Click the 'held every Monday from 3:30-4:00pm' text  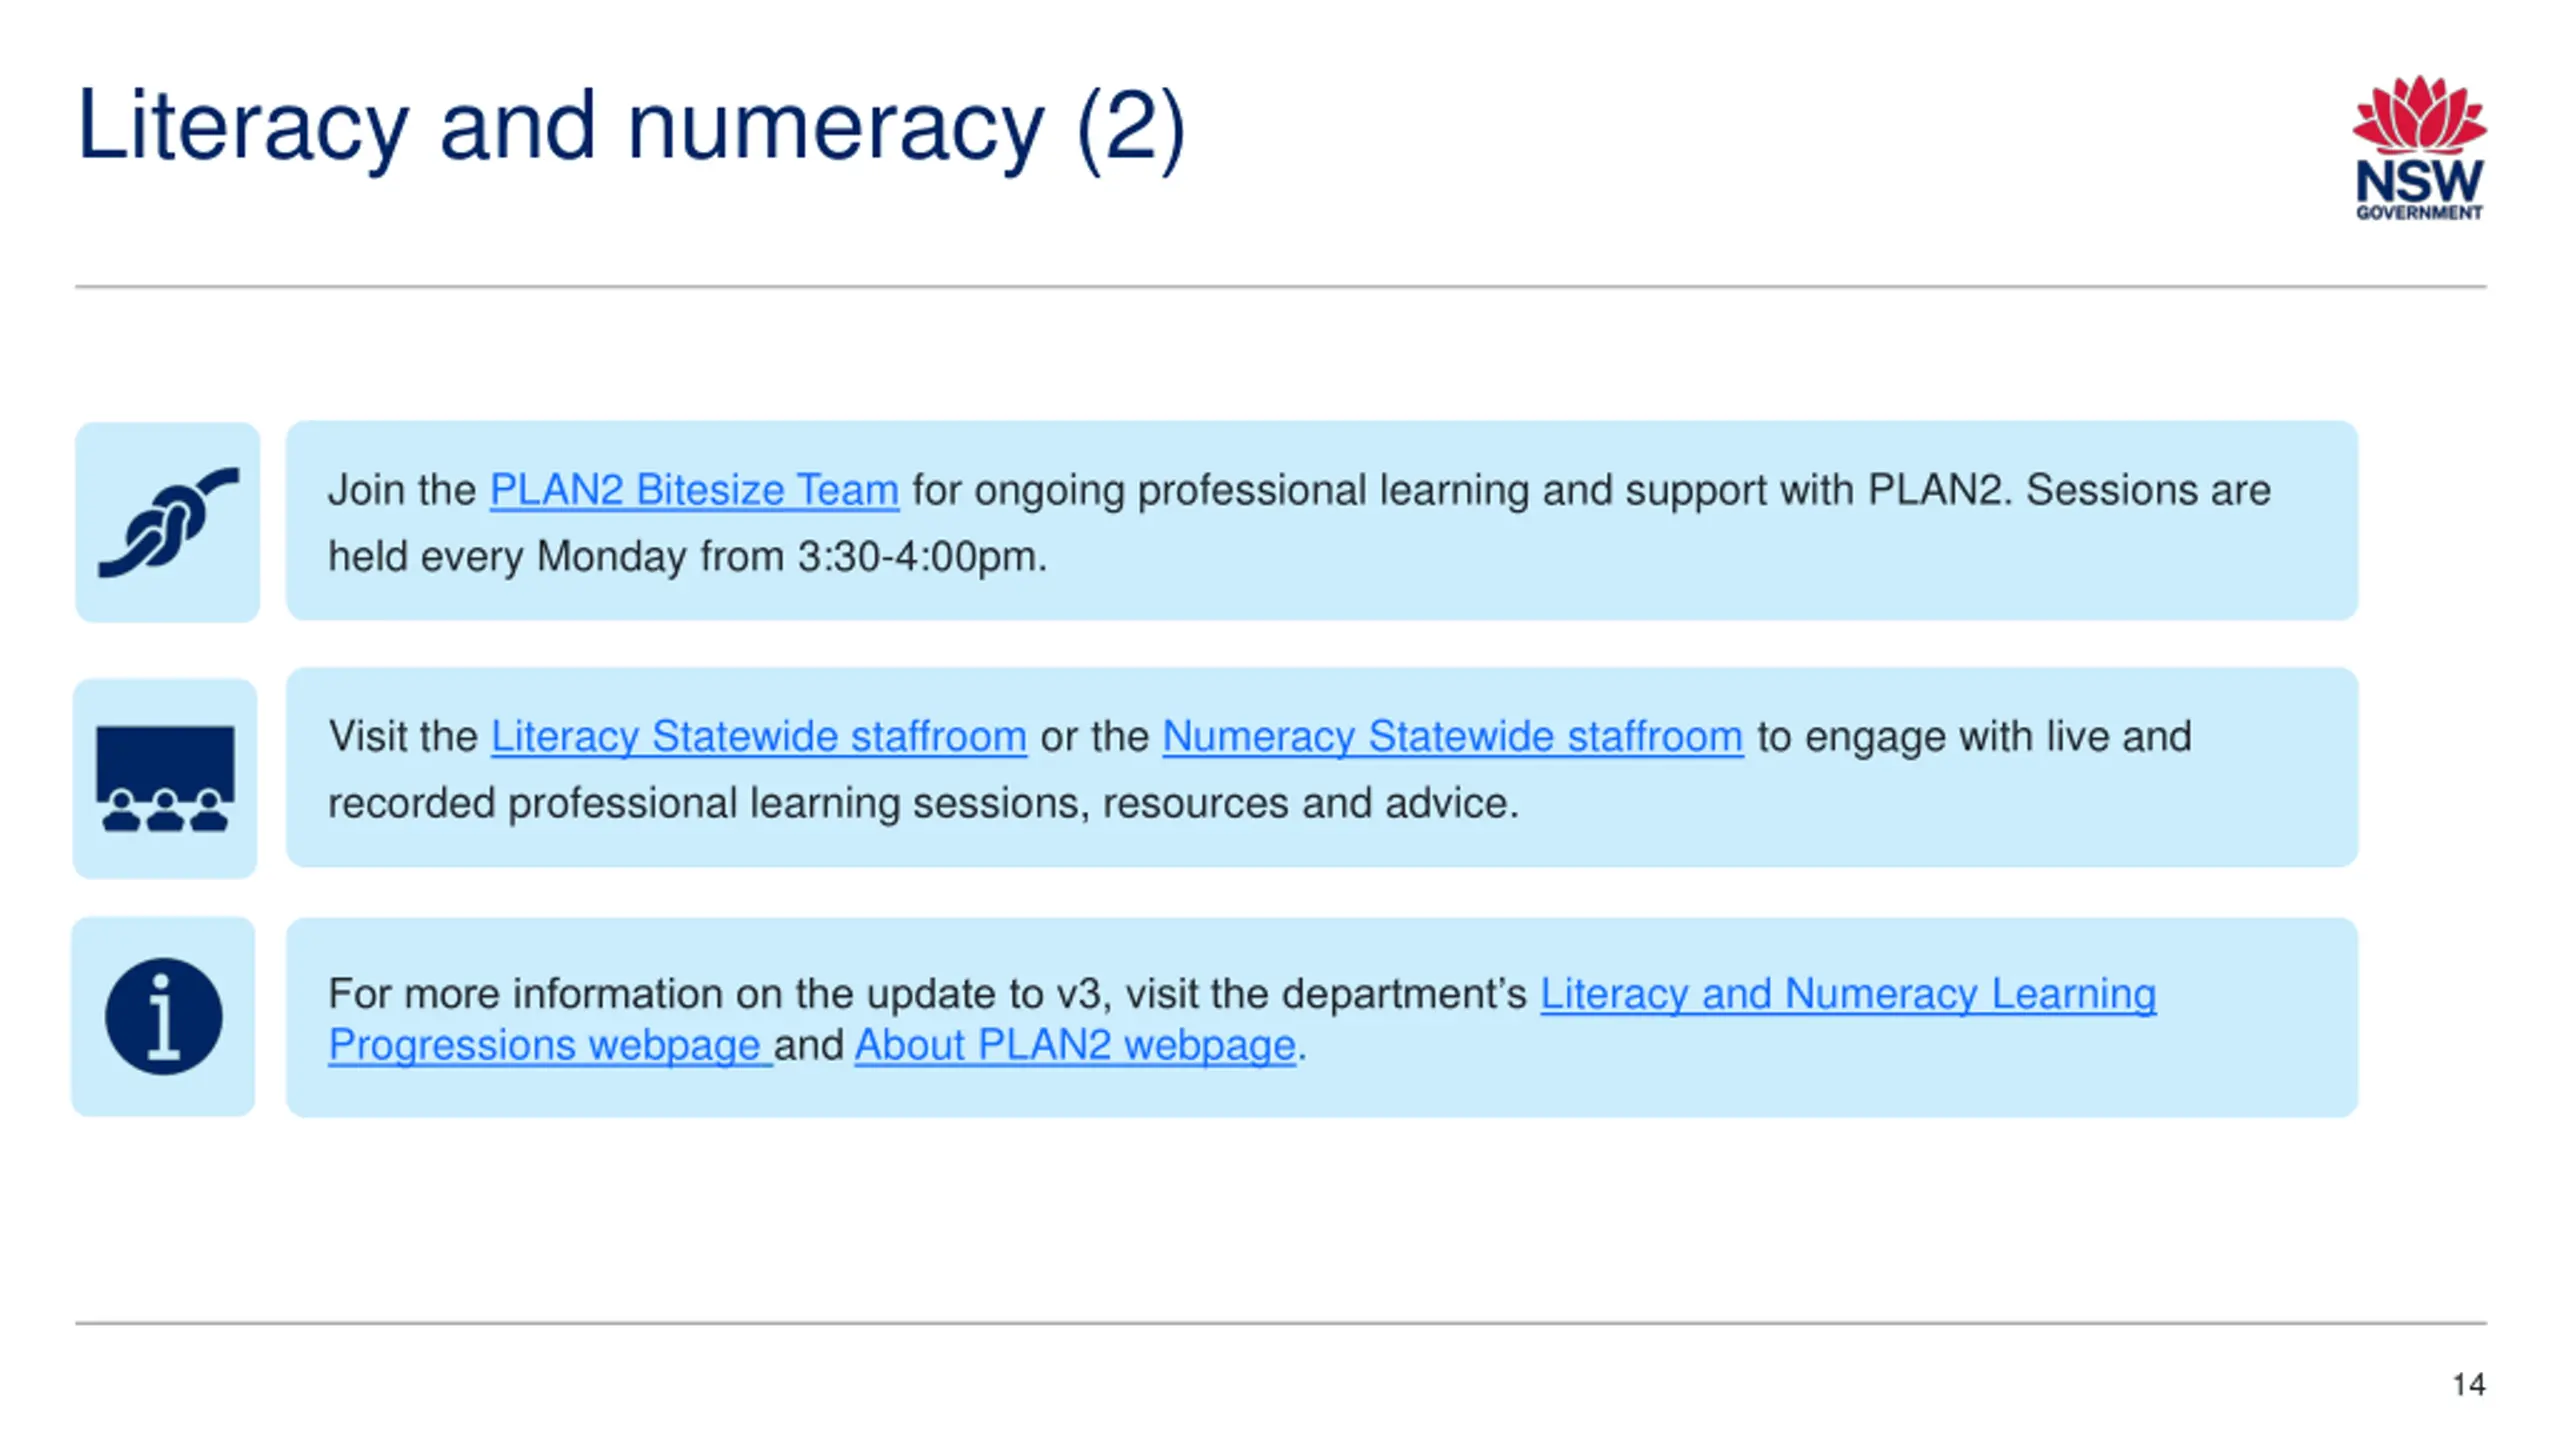[x=687, y=557]
